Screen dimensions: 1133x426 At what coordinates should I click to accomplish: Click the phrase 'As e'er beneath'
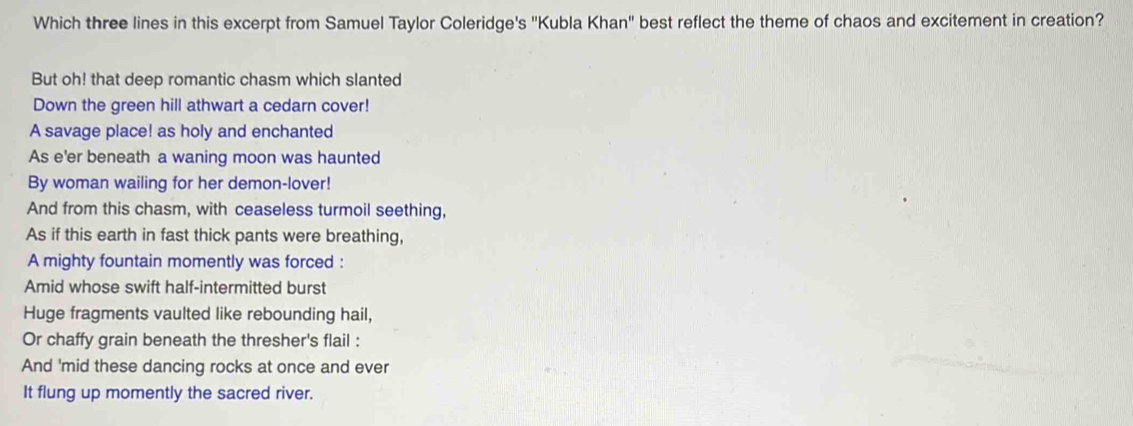pos(90,157)
